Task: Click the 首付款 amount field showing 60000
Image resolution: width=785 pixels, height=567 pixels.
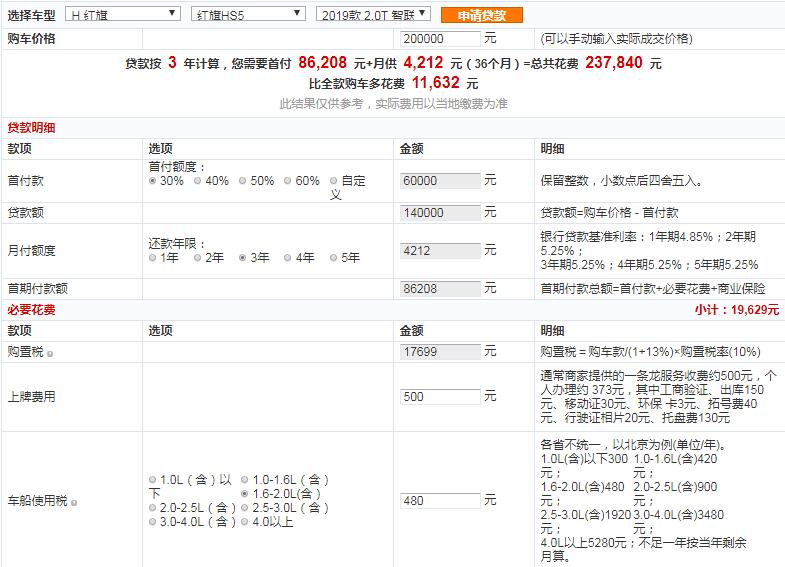Action: 440,181
